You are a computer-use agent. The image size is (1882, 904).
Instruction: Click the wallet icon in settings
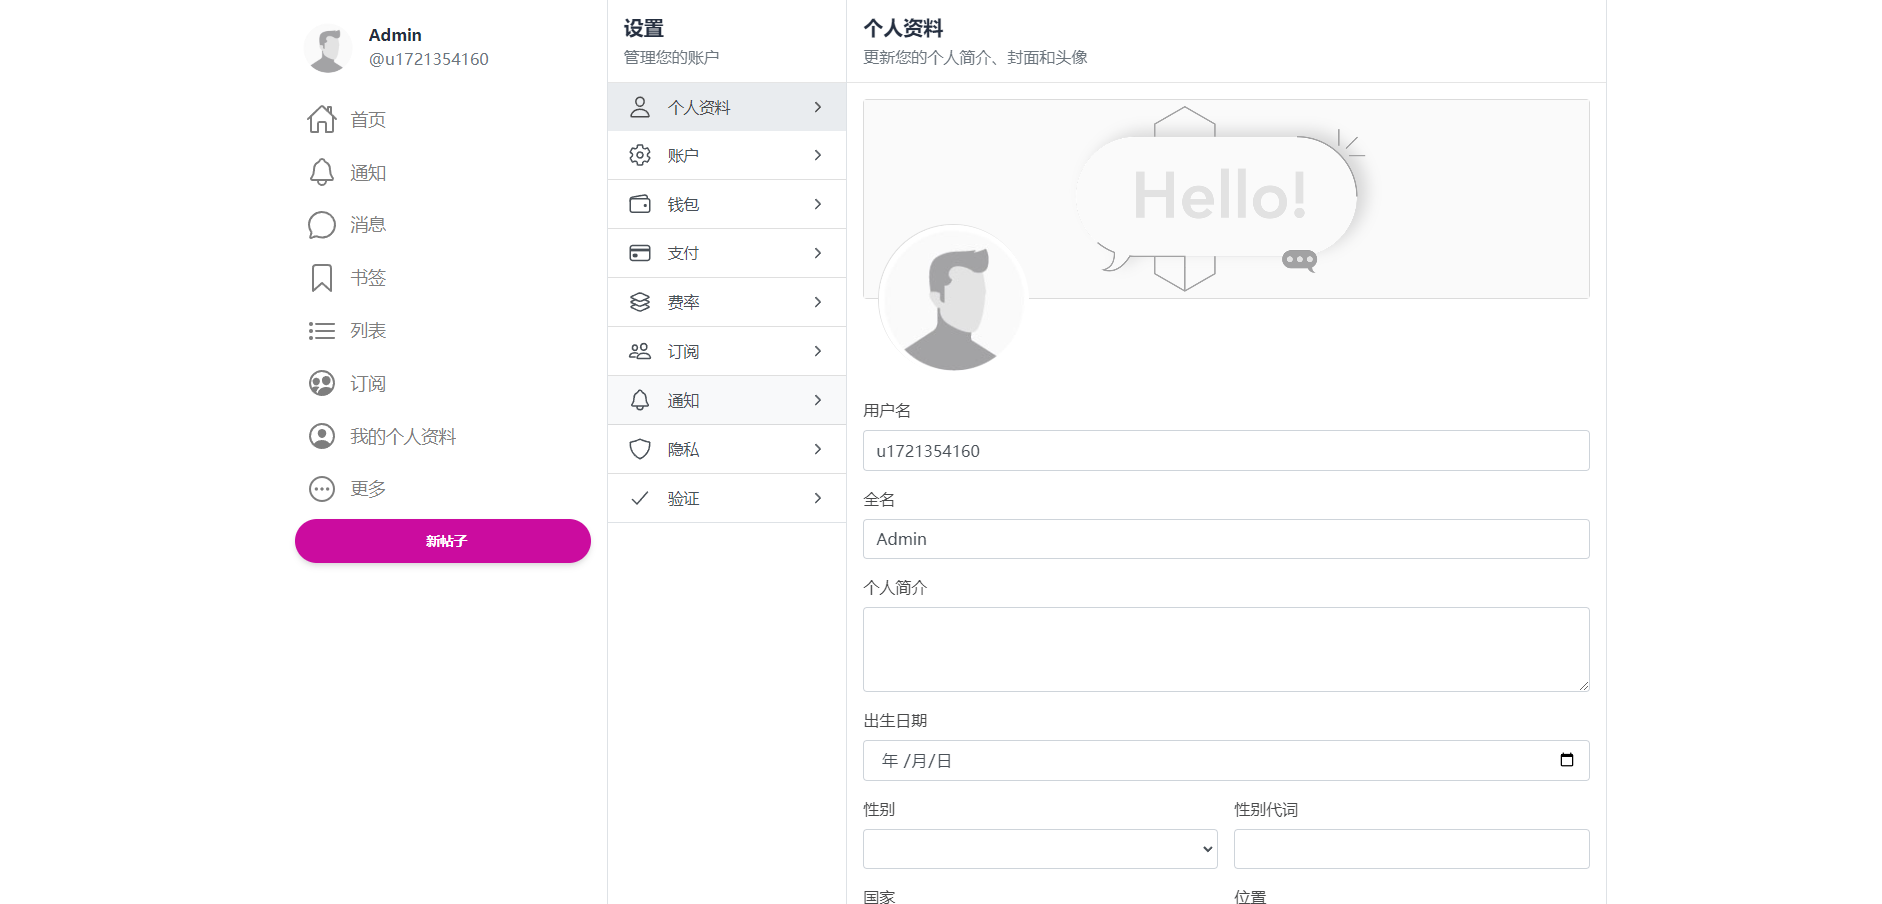coord(640,204)
